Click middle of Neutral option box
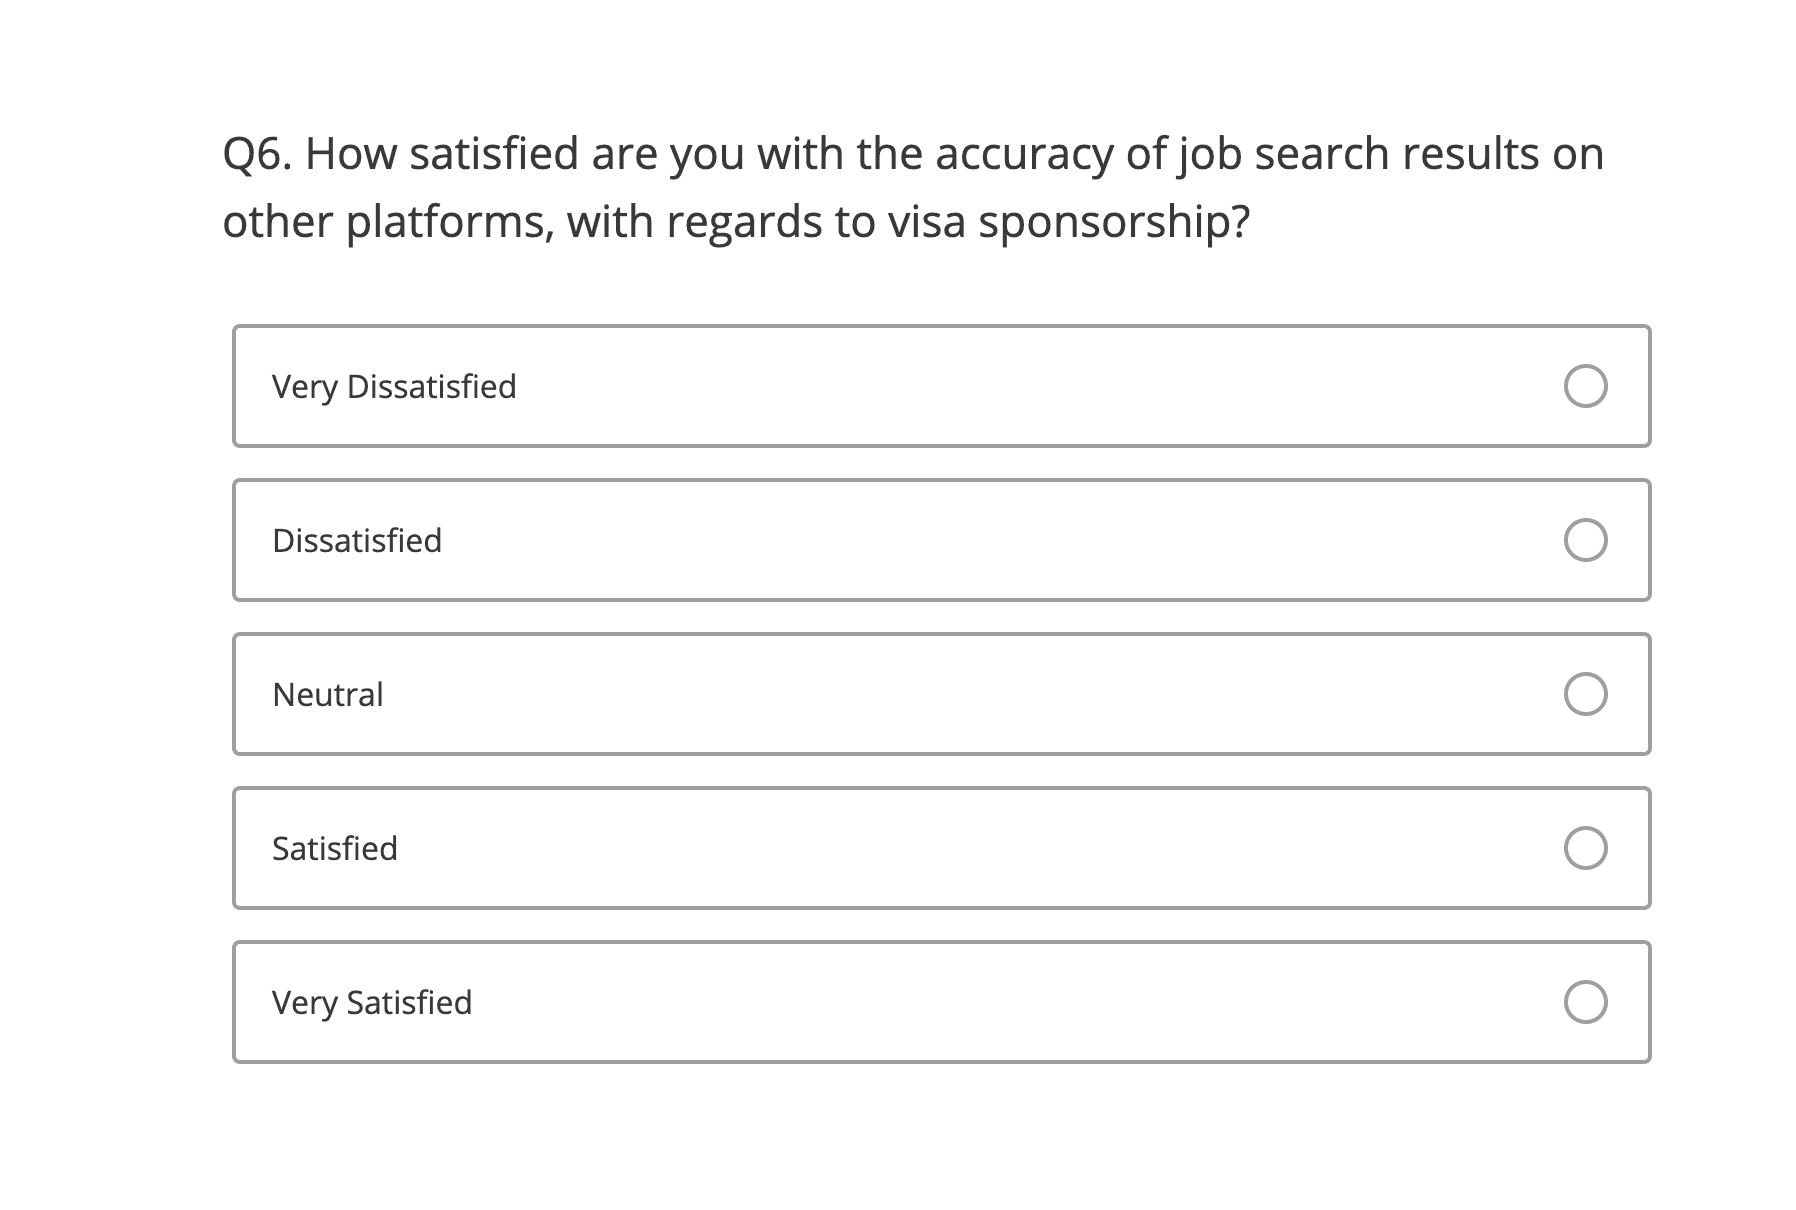 point(941,694)
